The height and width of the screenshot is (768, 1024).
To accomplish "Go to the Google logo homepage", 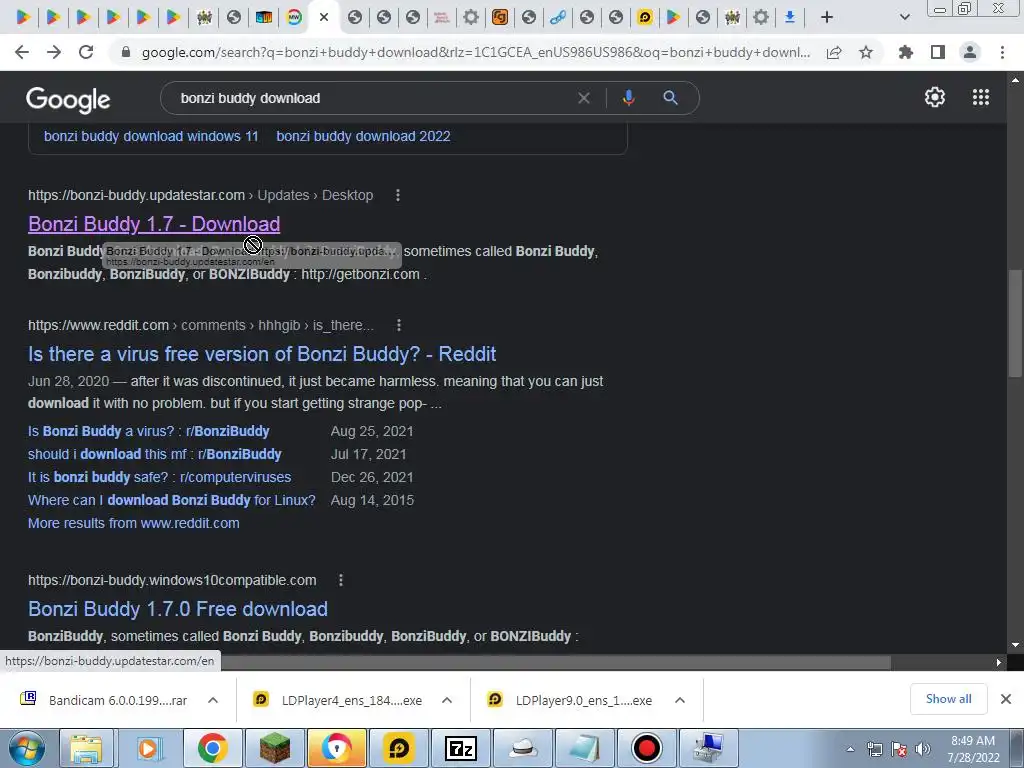I will coord(68,100).
